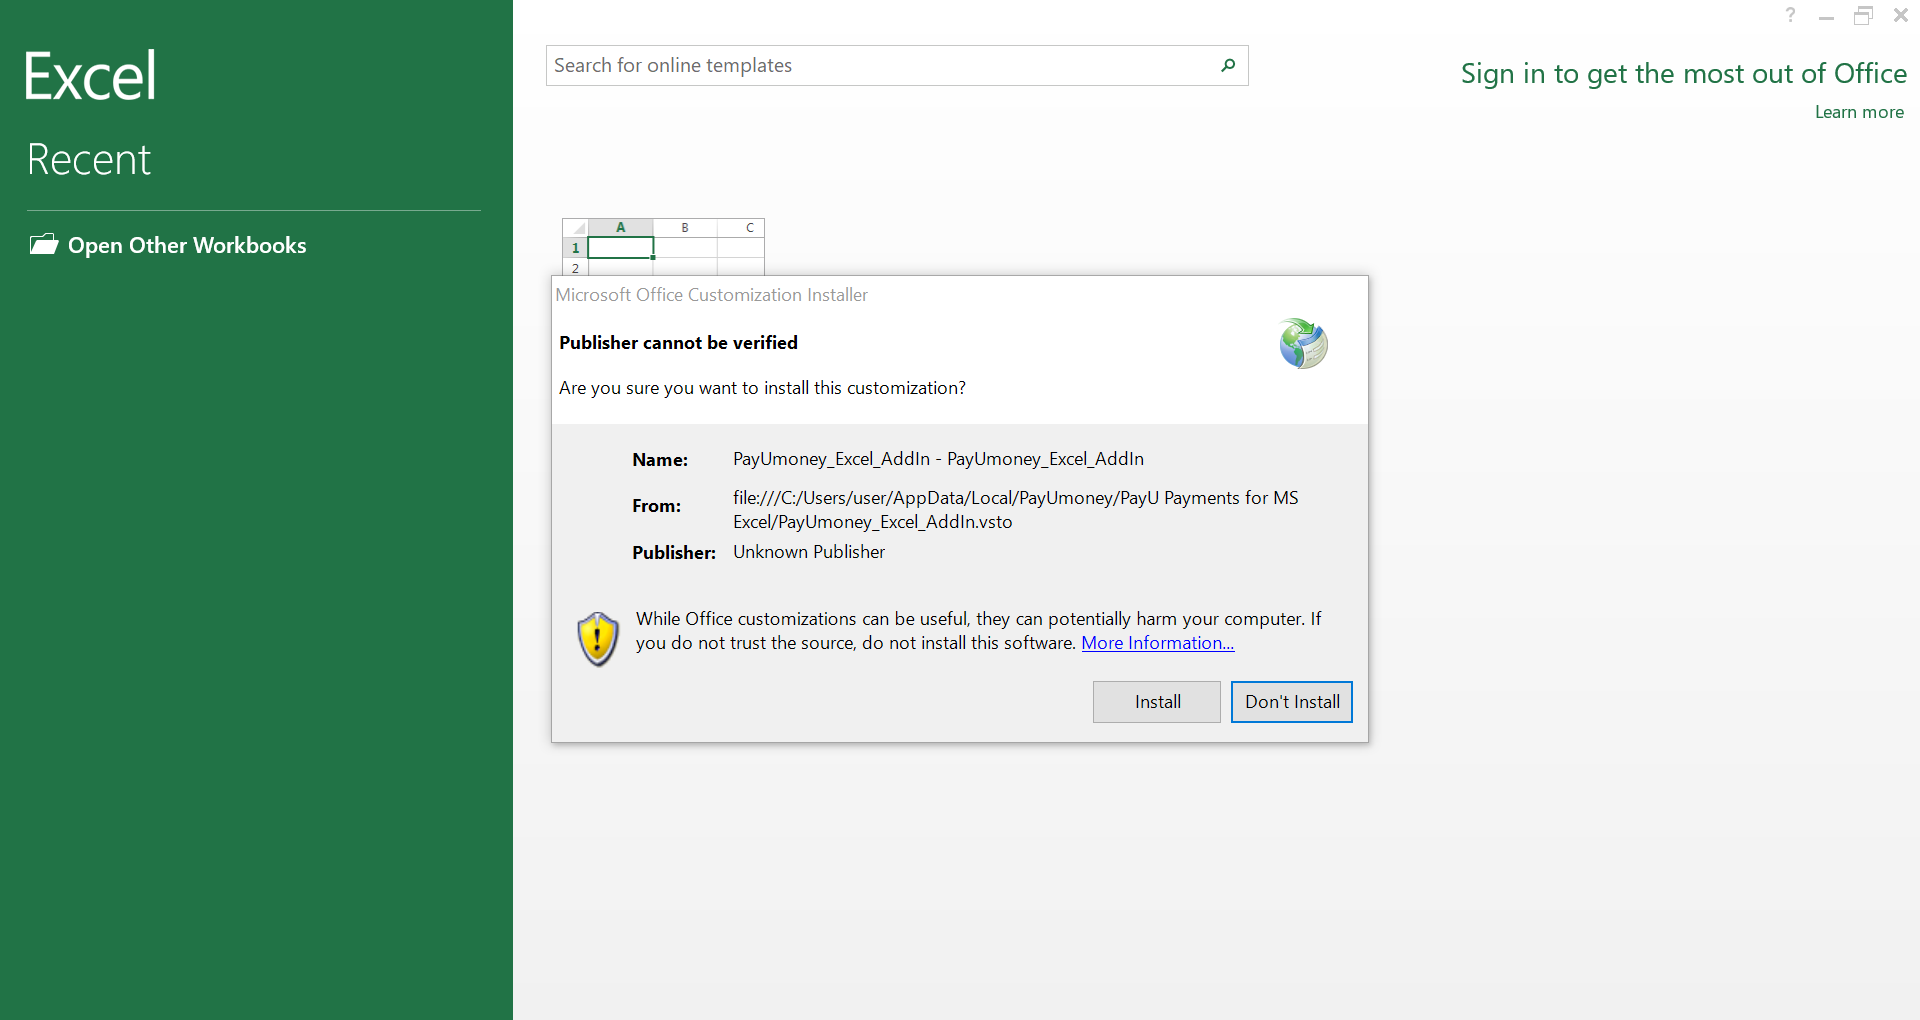Image resolution: width=1920 pixels, height=1020 pixels.
Task: Click the Unknown Publisher text
Action: click(x=809, y=552)
